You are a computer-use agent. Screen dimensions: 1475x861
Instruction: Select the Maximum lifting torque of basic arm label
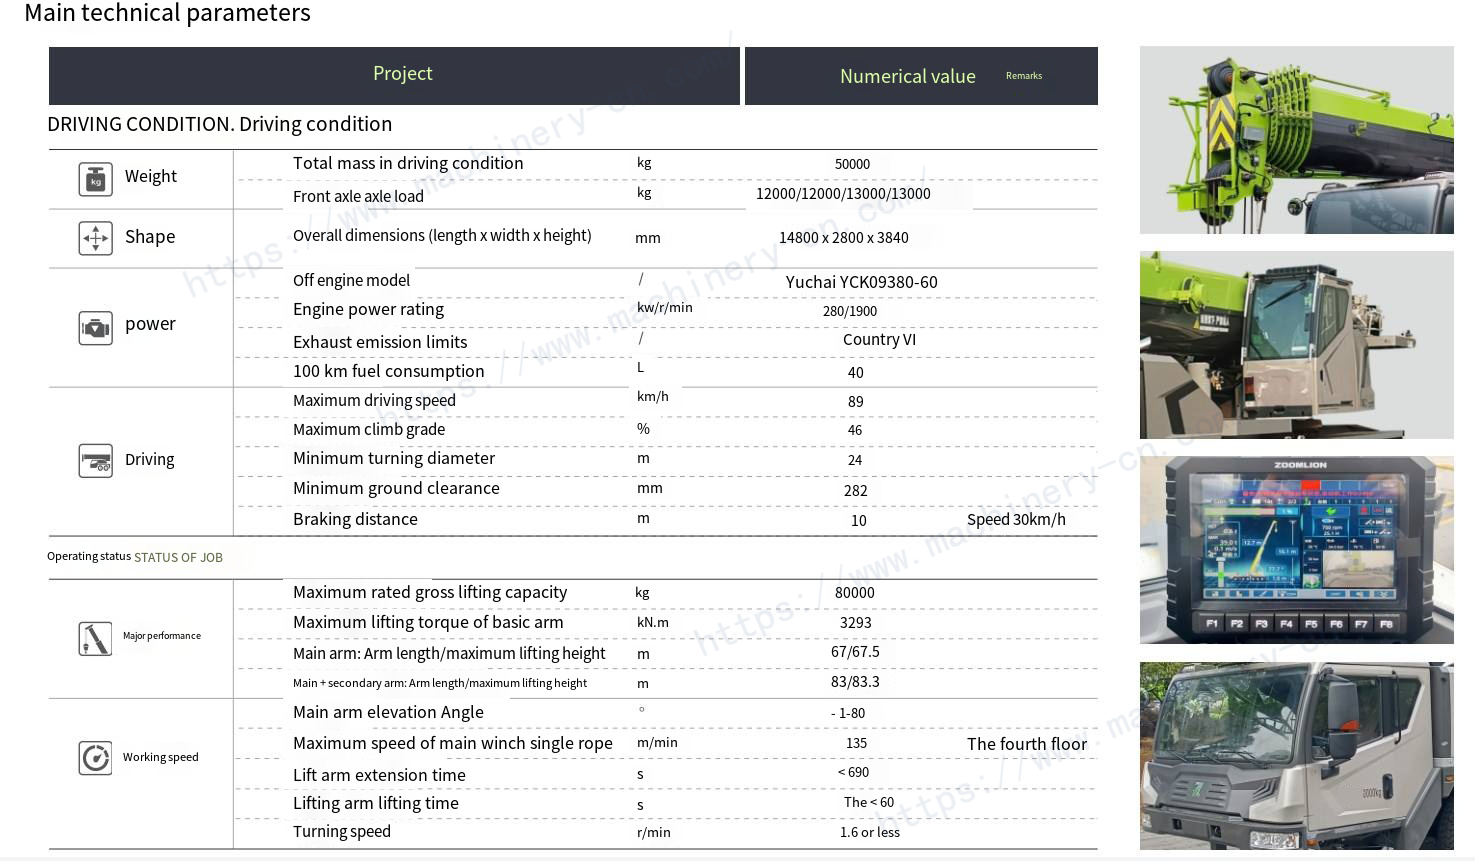(x=428, y=623)
